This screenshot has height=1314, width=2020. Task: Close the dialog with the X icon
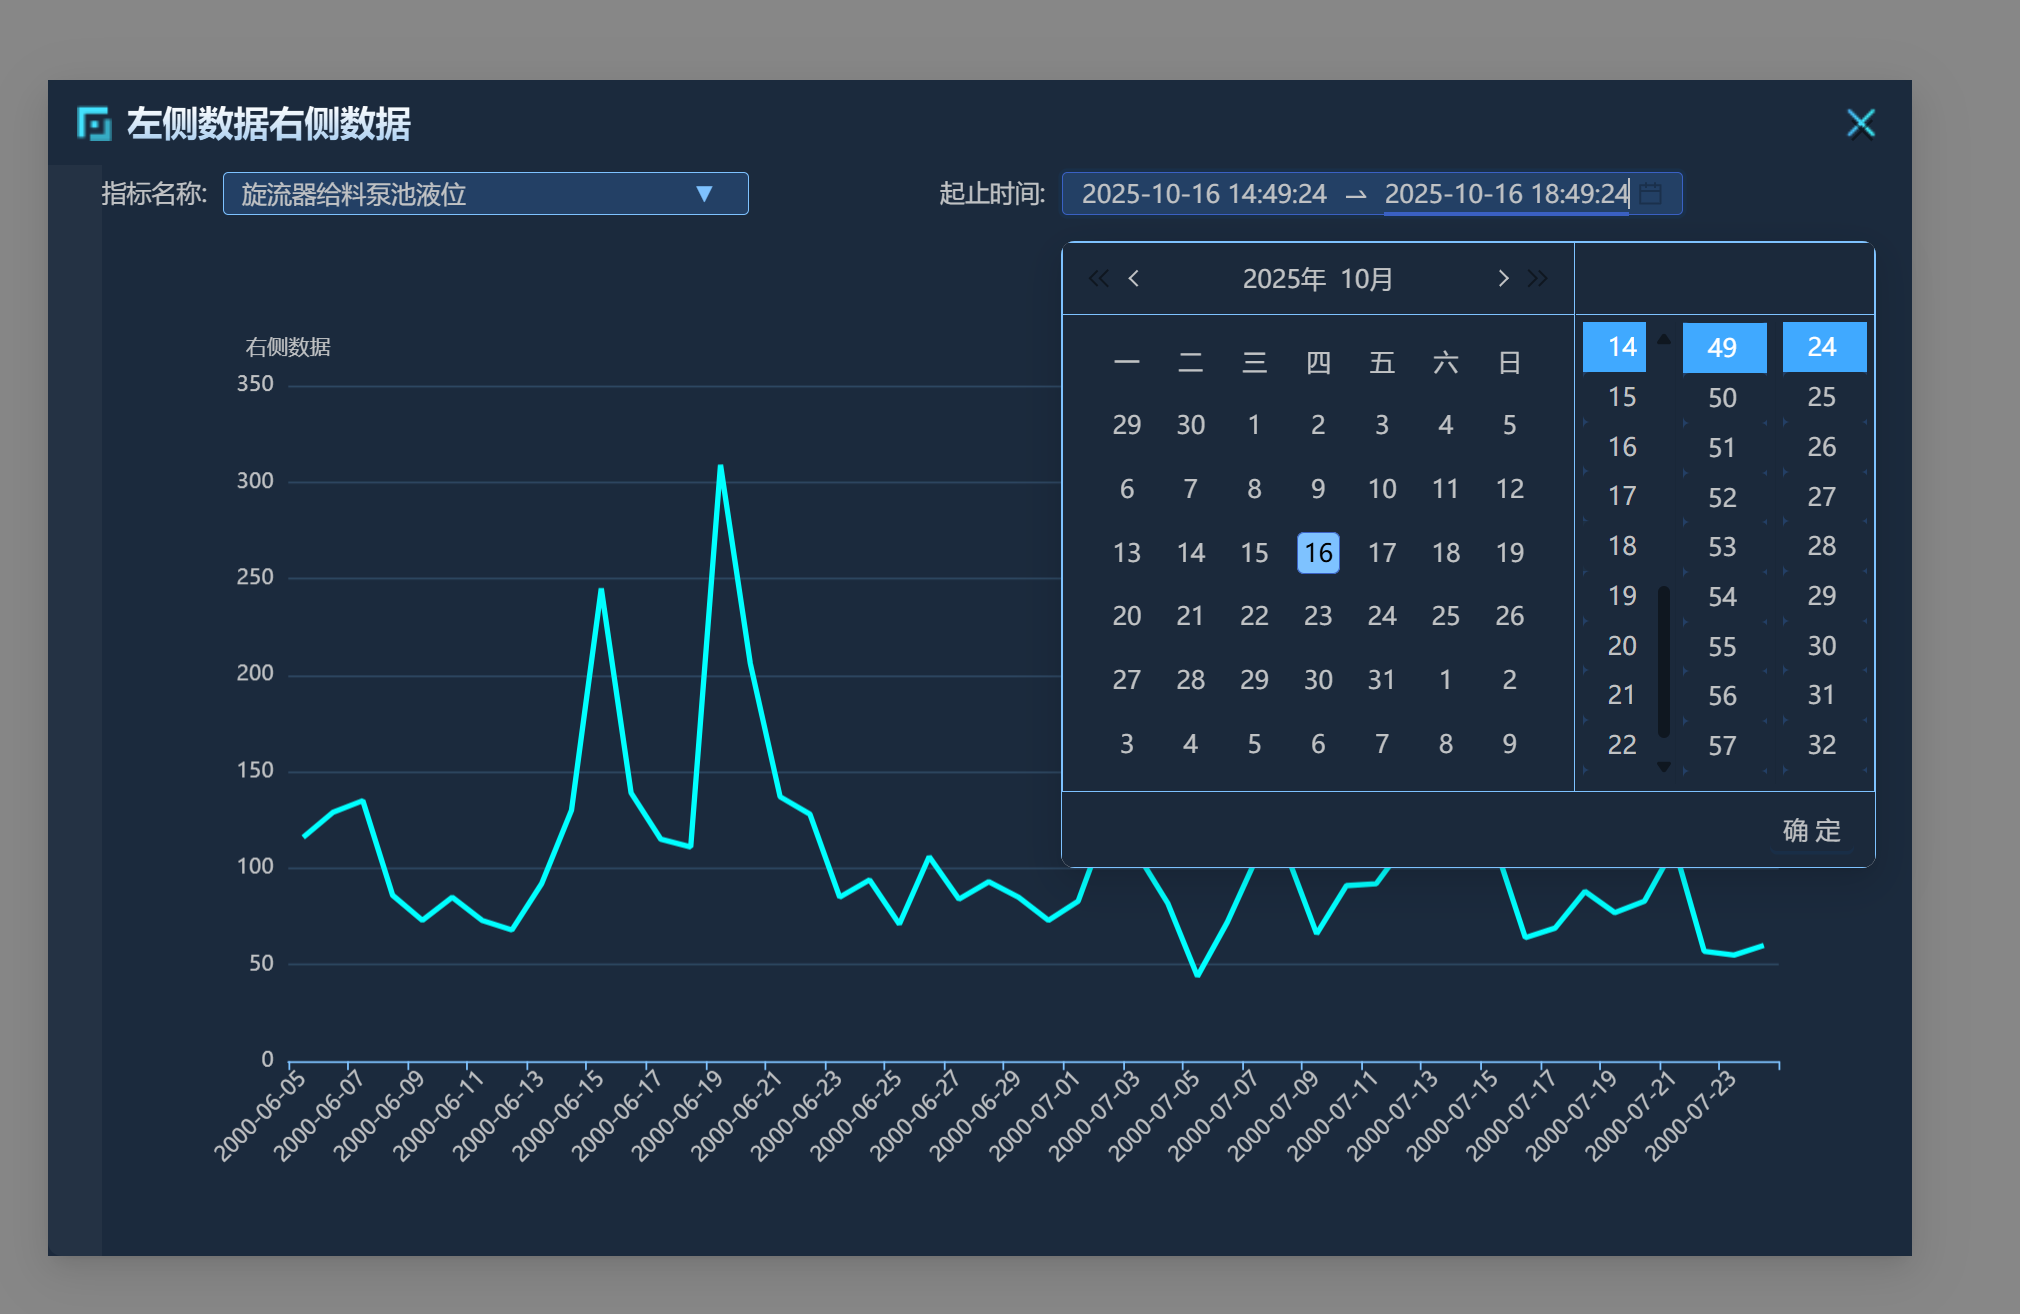[x=1860, y=124]
